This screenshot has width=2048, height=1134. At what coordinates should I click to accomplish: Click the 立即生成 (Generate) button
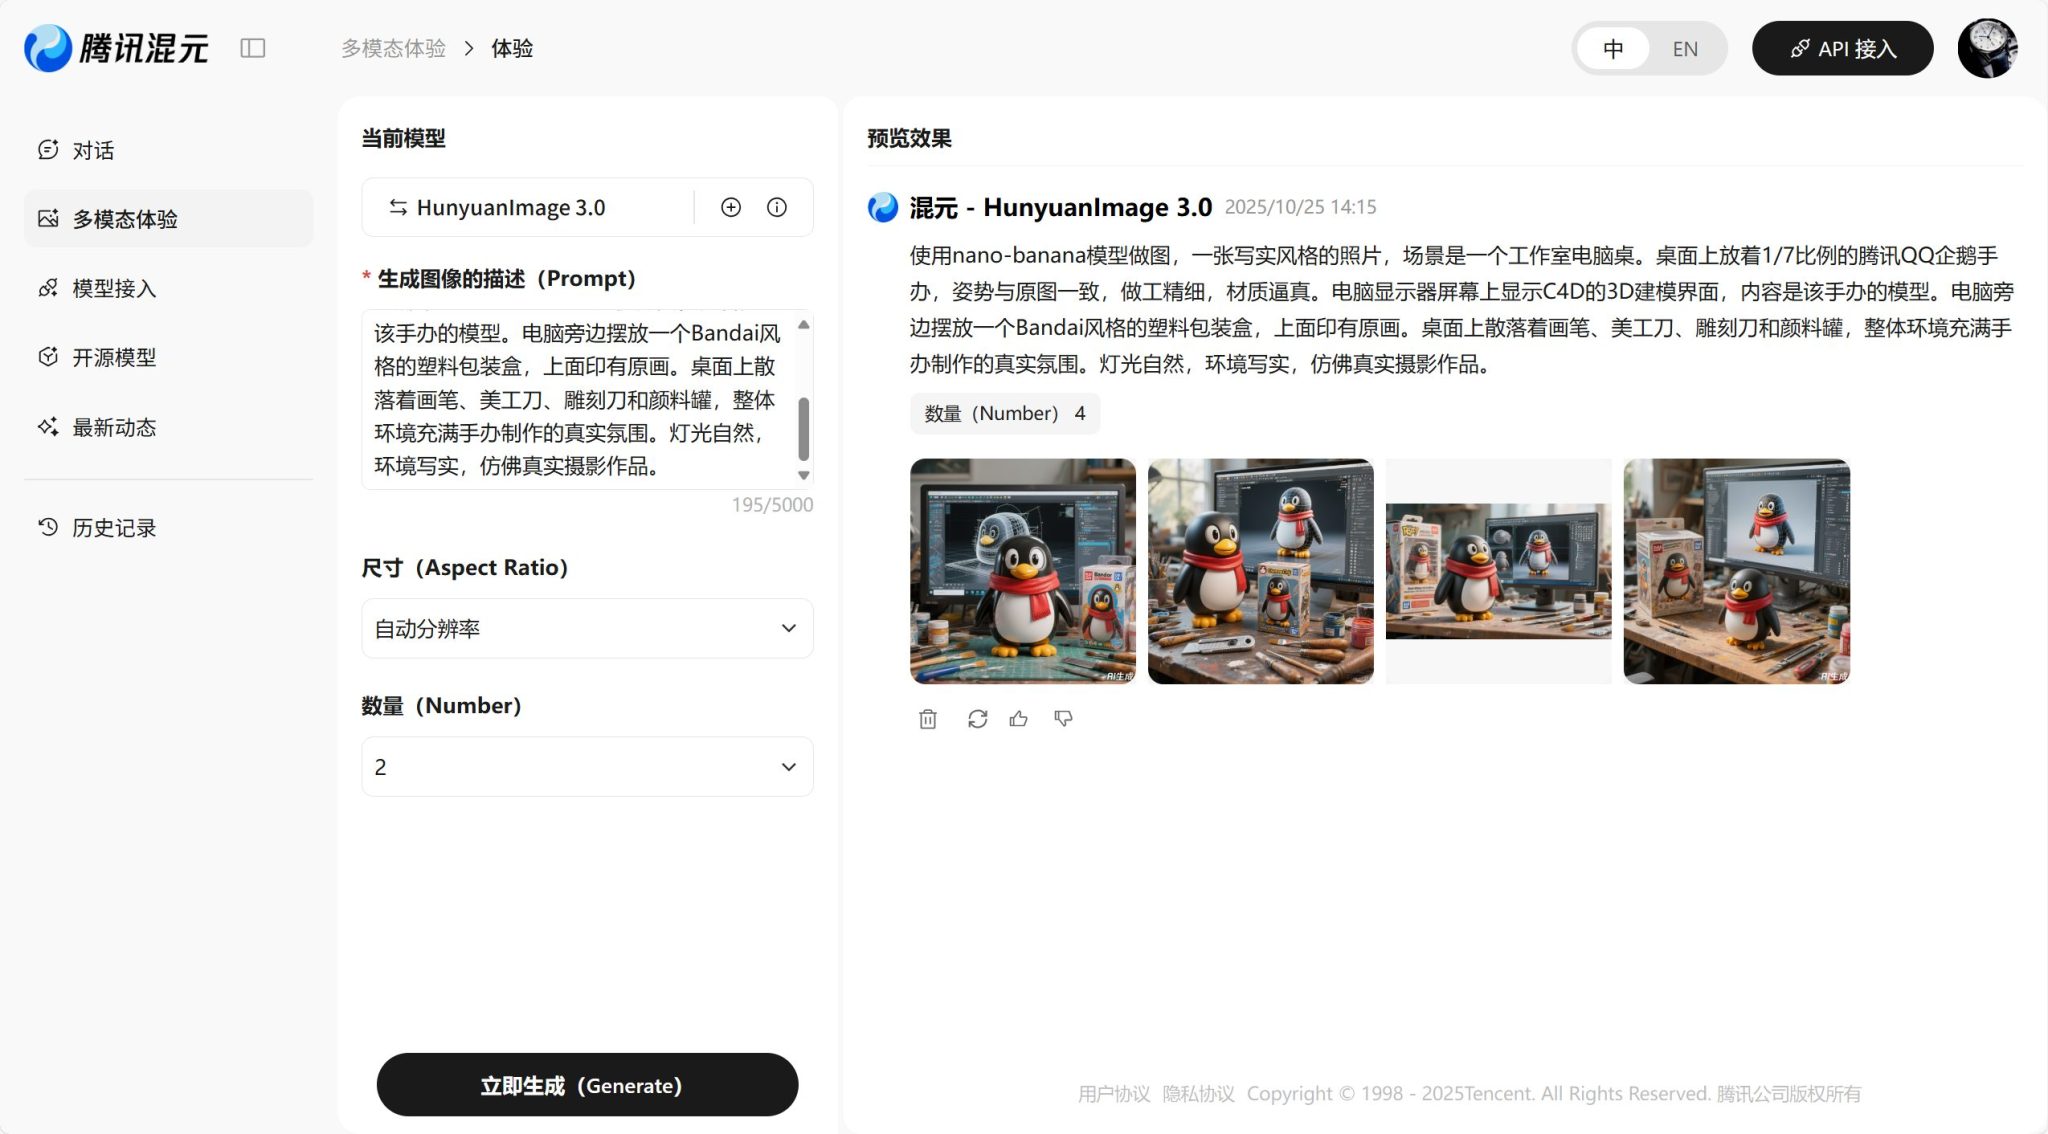[x=587, y=1085]
